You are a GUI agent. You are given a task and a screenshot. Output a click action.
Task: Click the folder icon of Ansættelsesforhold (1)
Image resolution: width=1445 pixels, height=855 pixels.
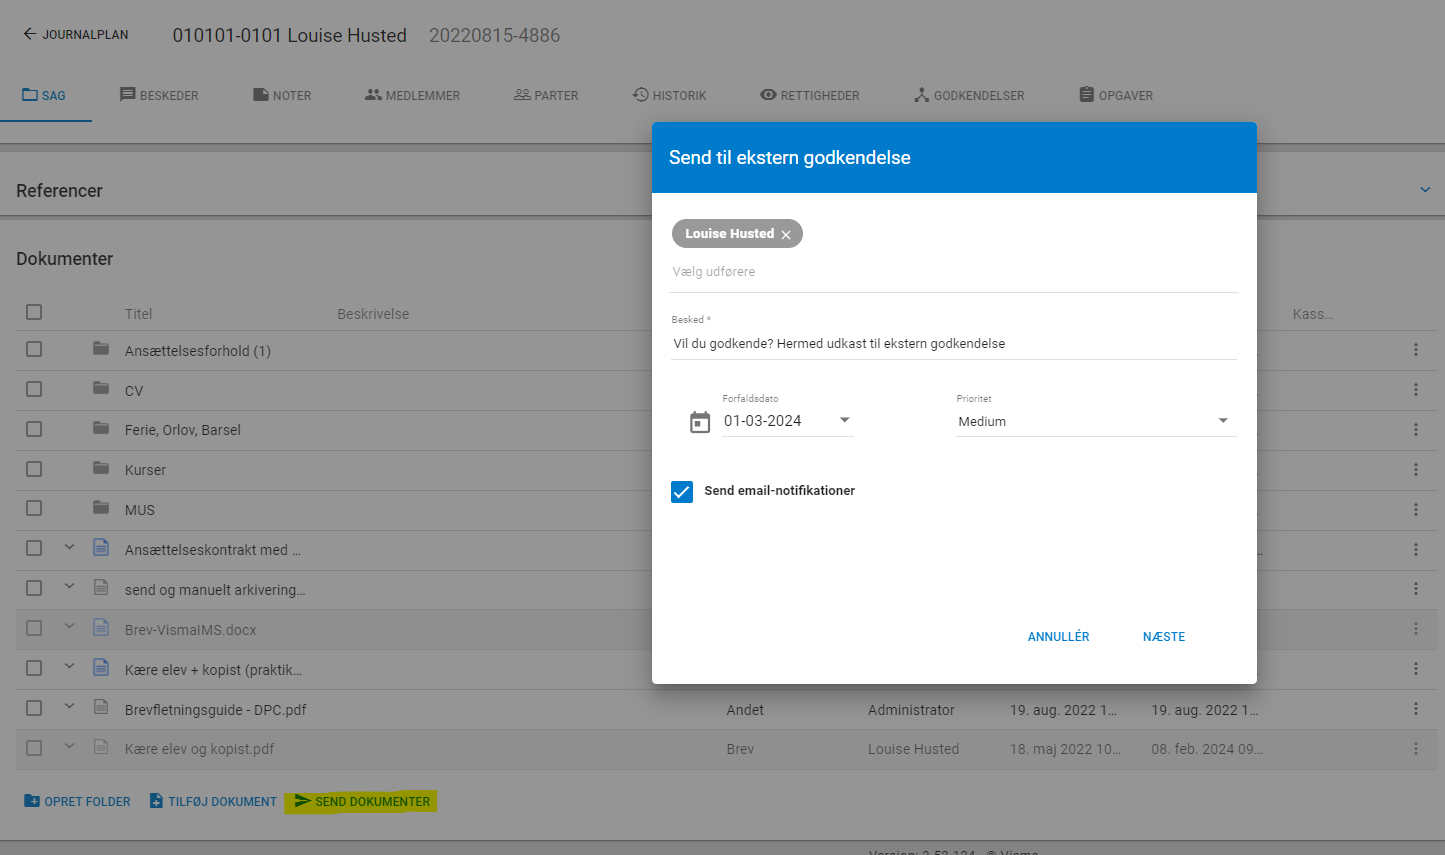(x=101, y=348)
